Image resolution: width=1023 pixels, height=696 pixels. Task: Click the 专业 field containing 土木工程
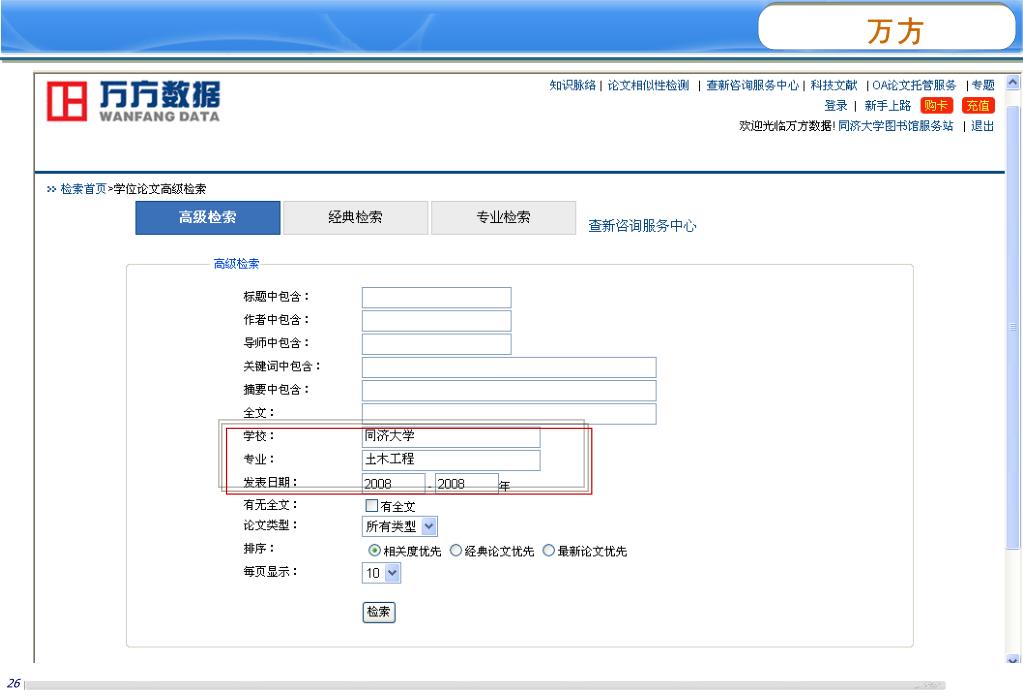pyautogui.click(x=451, y=460)
